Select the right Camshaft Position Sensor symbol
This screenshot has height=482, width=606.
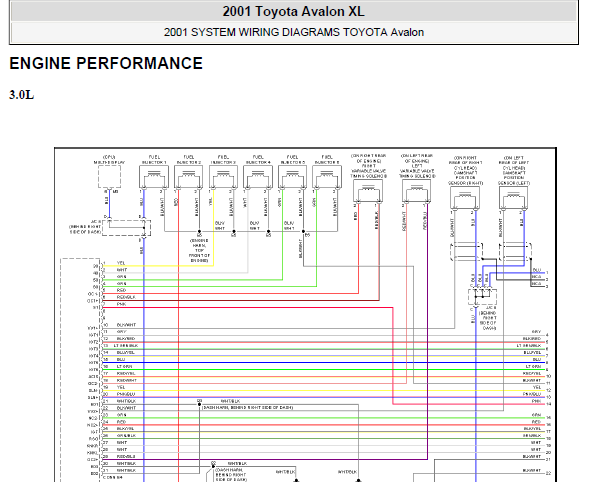pyautogui.click(x=465, y=198)
